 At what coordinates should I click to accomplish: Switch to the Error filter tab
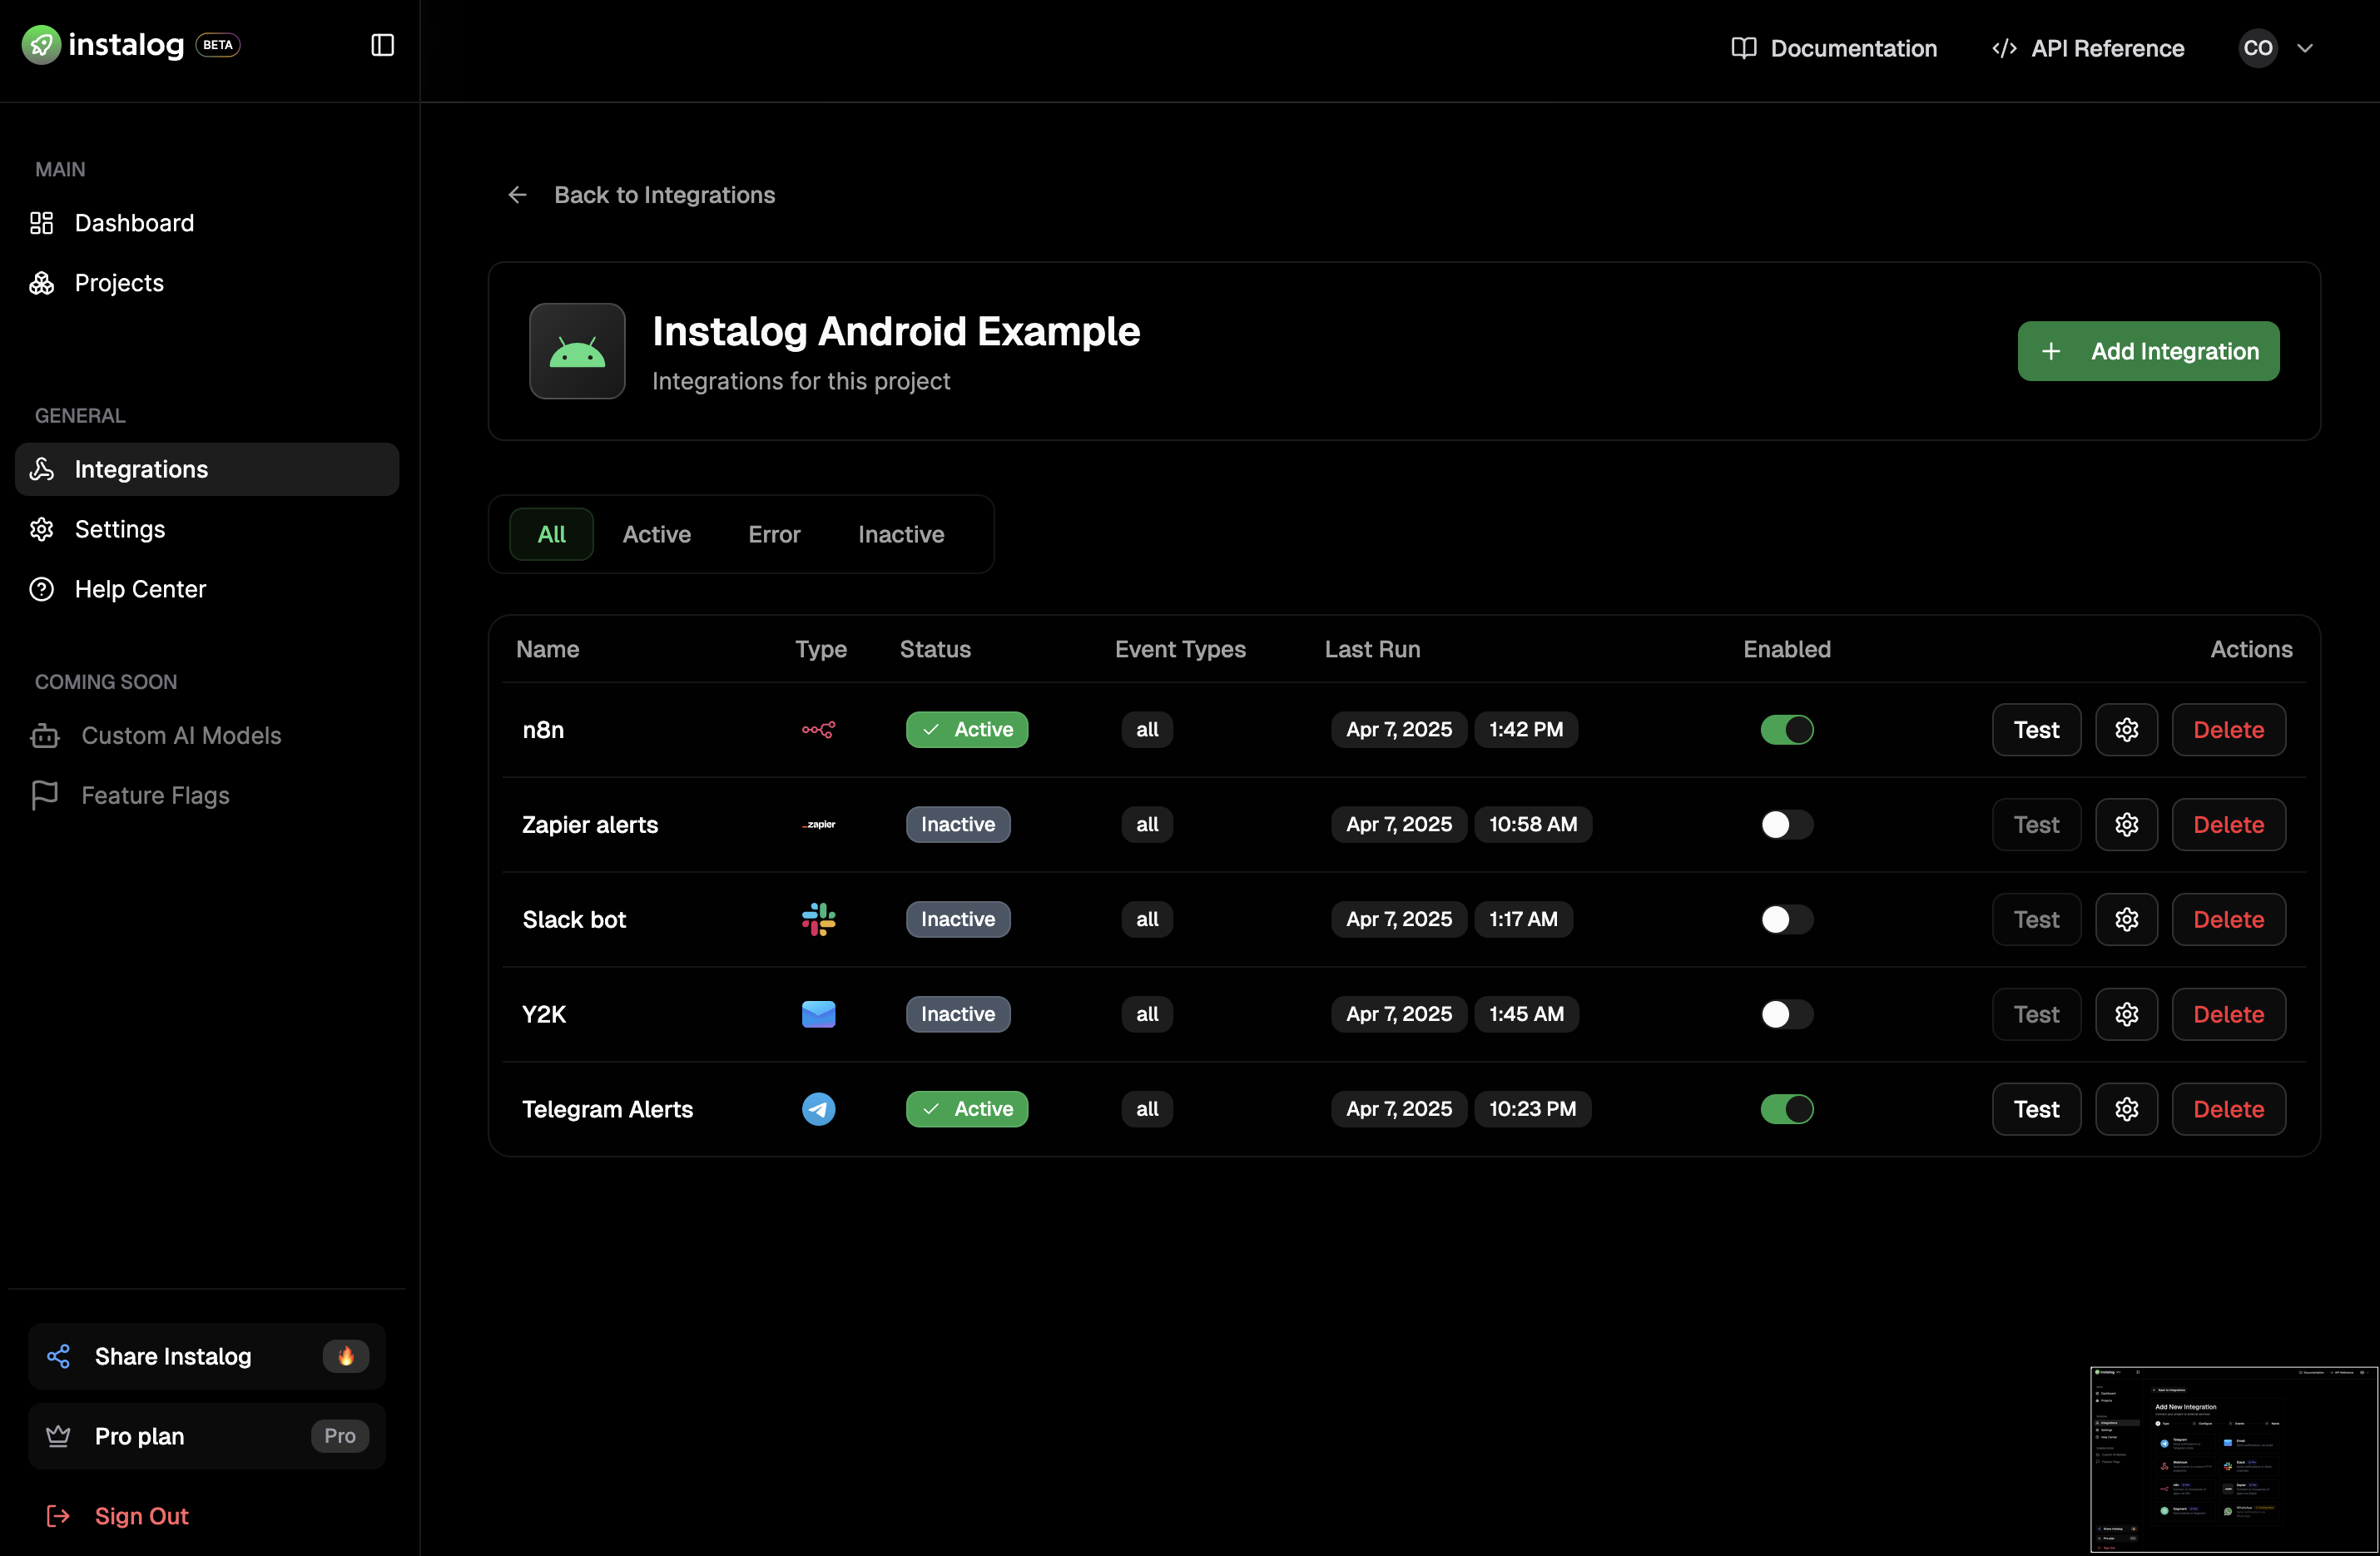pyautogui.click(x=774, y=534)
